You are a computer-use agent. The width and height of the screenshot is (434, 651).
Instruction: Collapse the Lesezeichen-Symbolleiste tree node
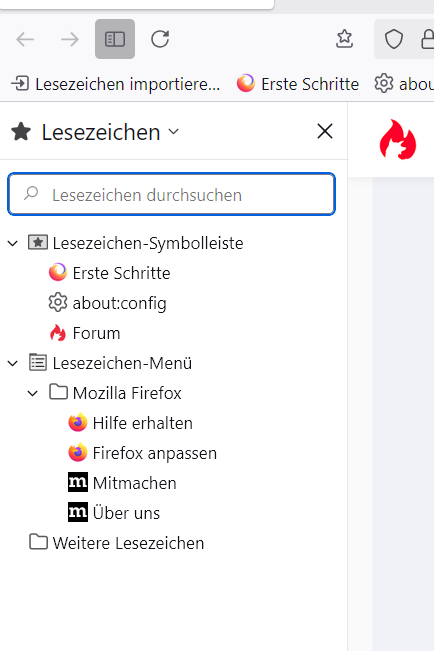point(13,243)
